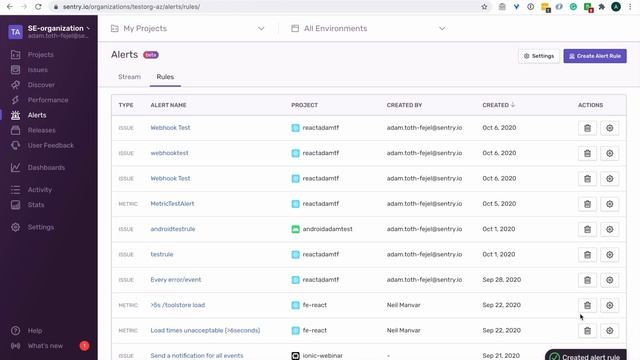640x360 pixels.
Task: Delete the testrule alert
Action: 587,254
